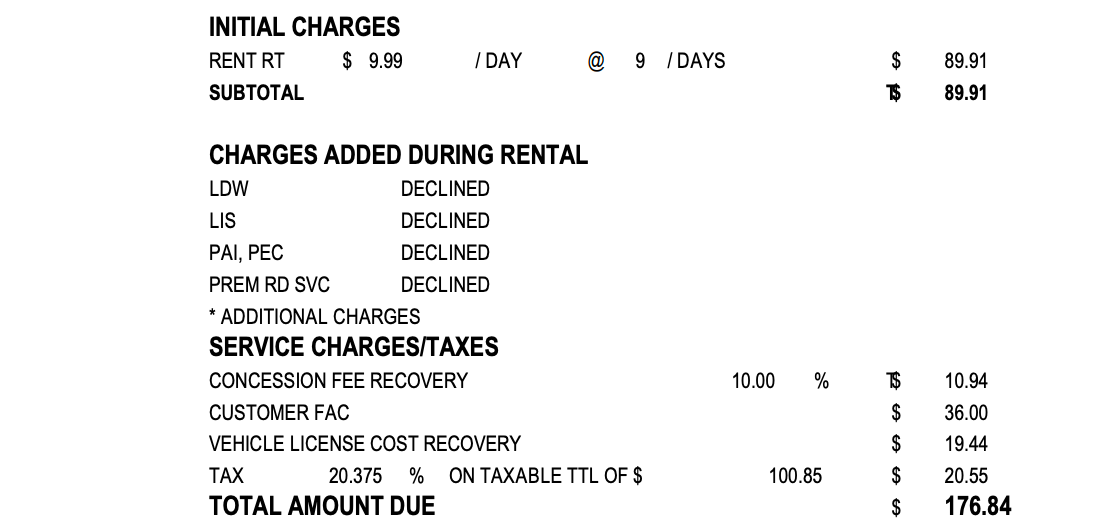Viewport: 1114px width, 528px height.
Task: Click CONCESSION FEE RECOVERY label
Action: (x=338, y=381)
